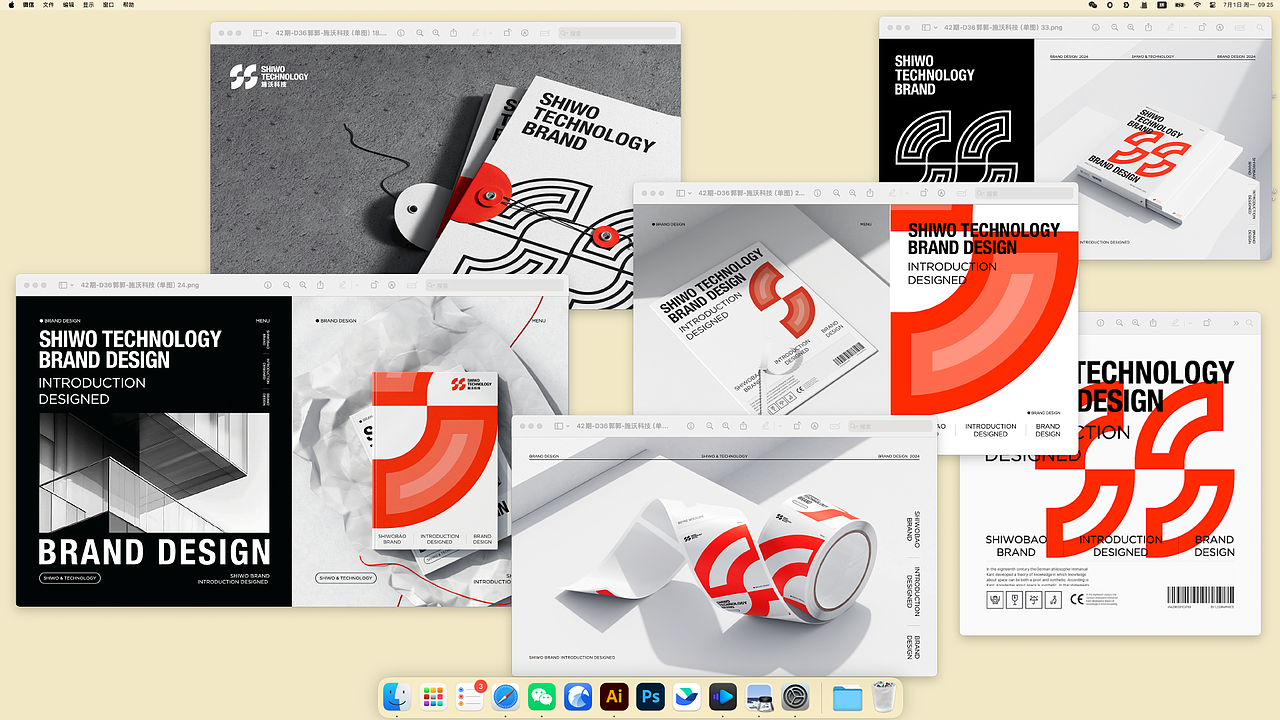Zoom in on the 18 window image
1280x720 pixels.
pyautogui.click(x=436, y=33)
